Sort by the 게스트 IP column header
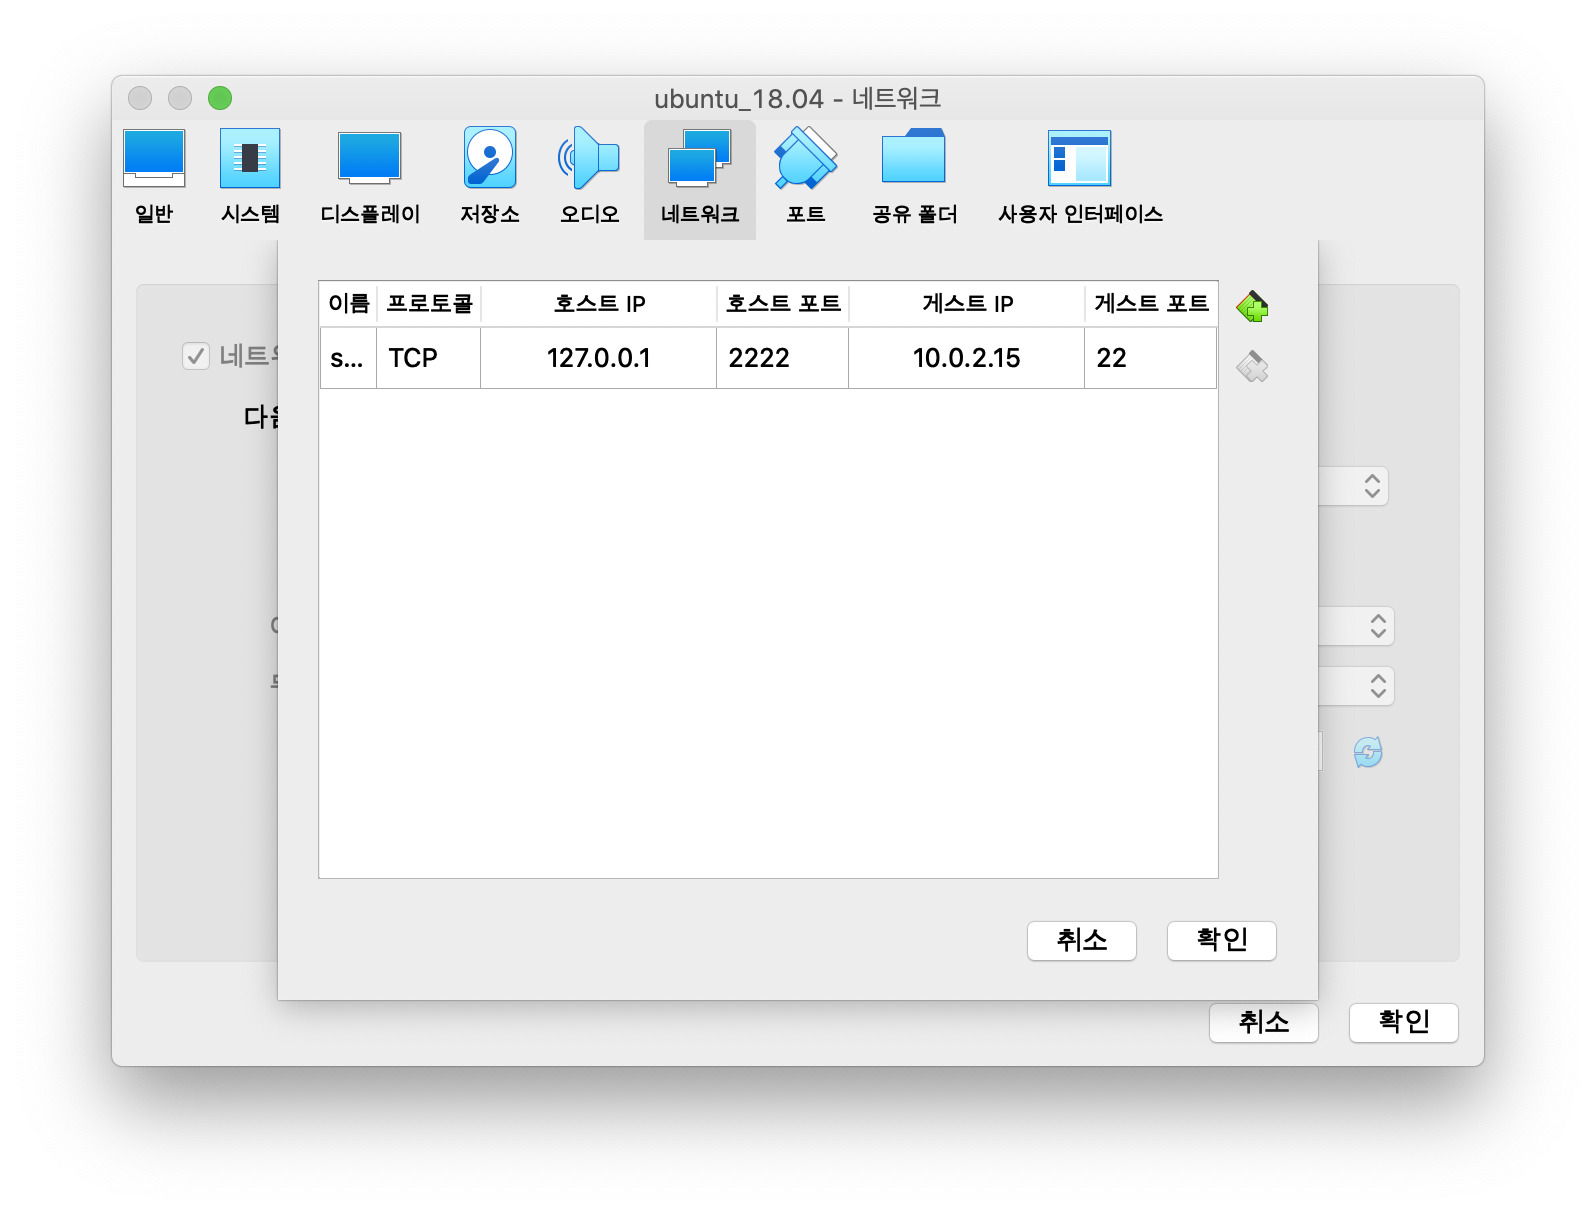The image size is (1596, 1214). point(967,303)
